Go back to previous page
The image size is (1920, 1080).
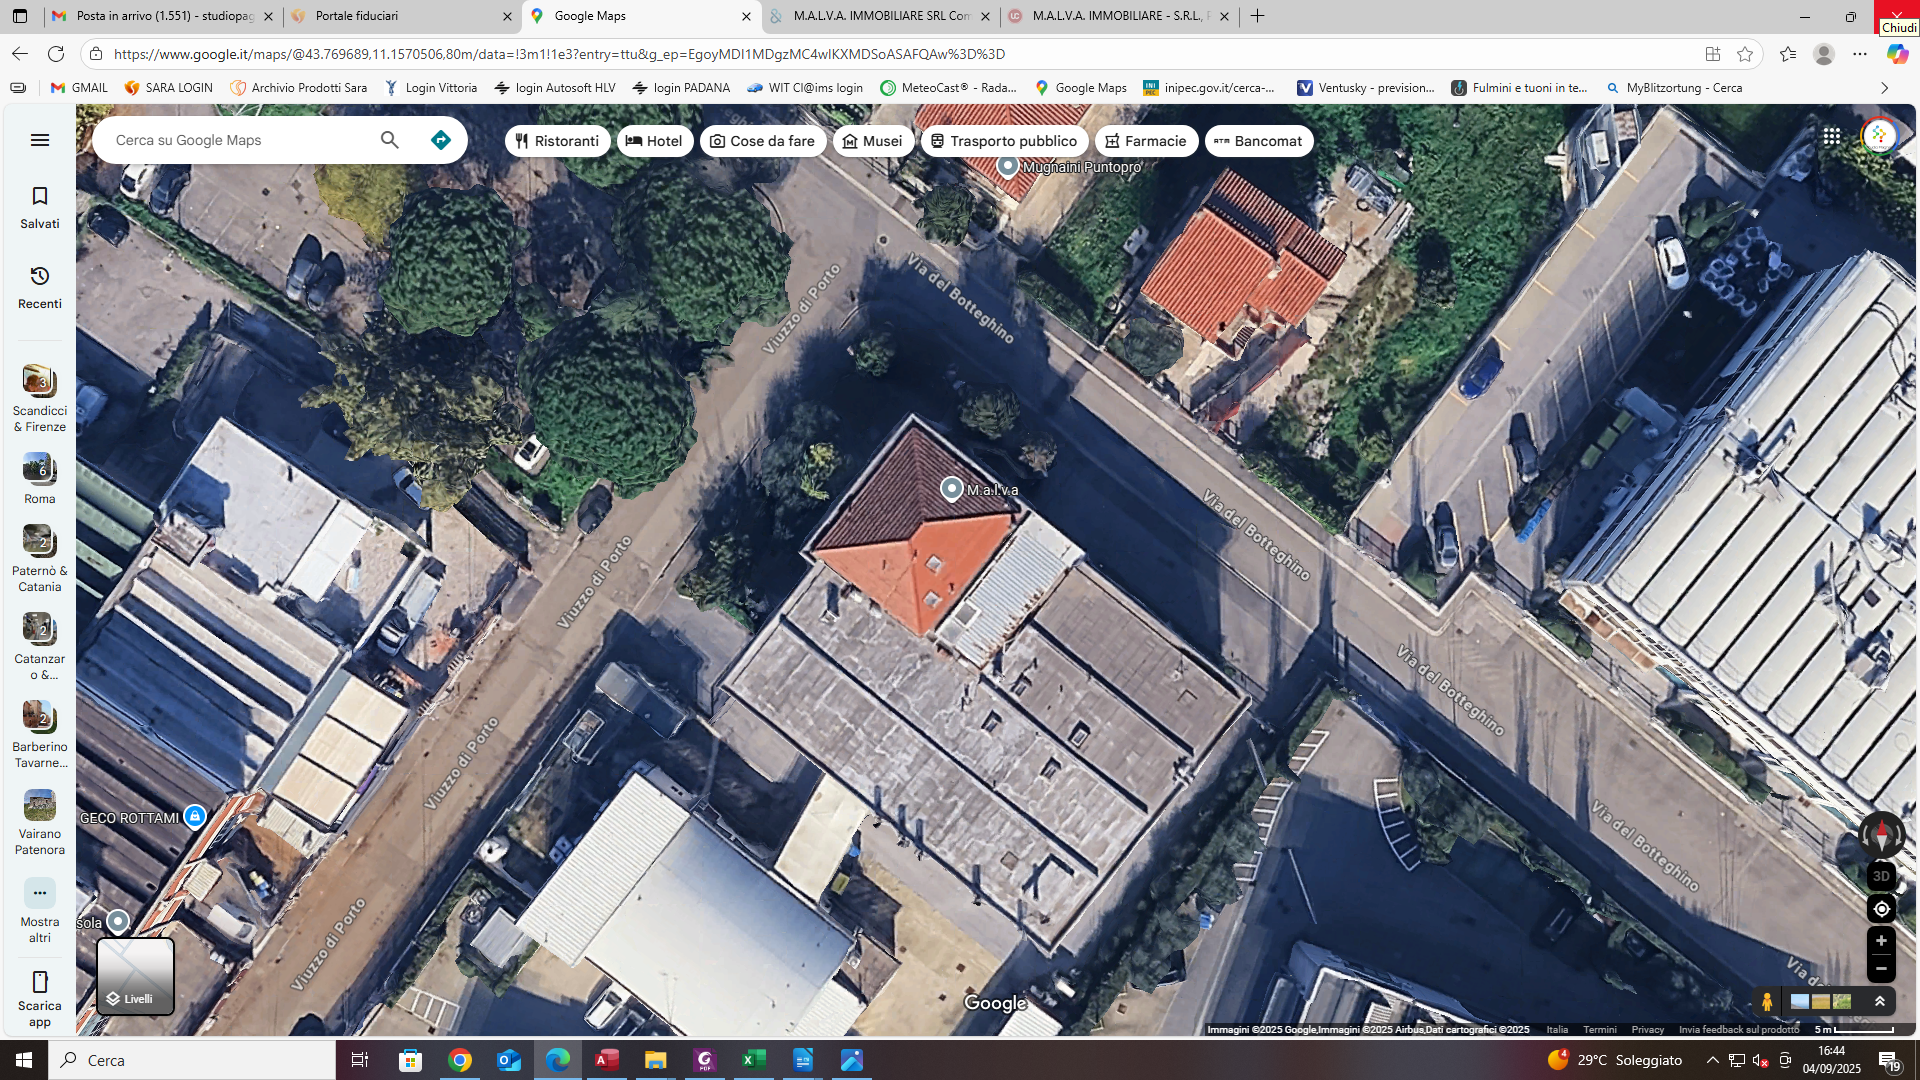[20, 54]
